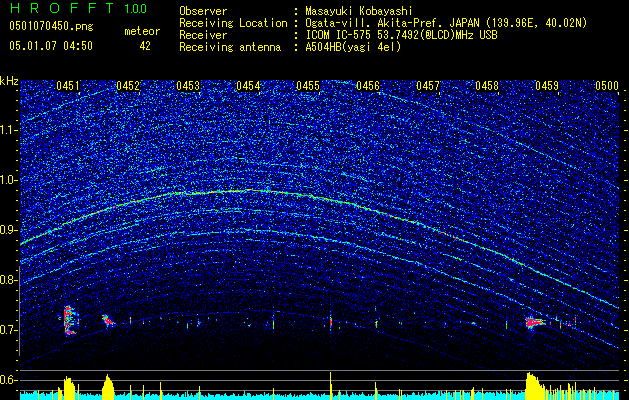This screenshot has width=629, height=400.
Task: Click the 1.1 kHz axis label
Action: [x=9, y=130]
